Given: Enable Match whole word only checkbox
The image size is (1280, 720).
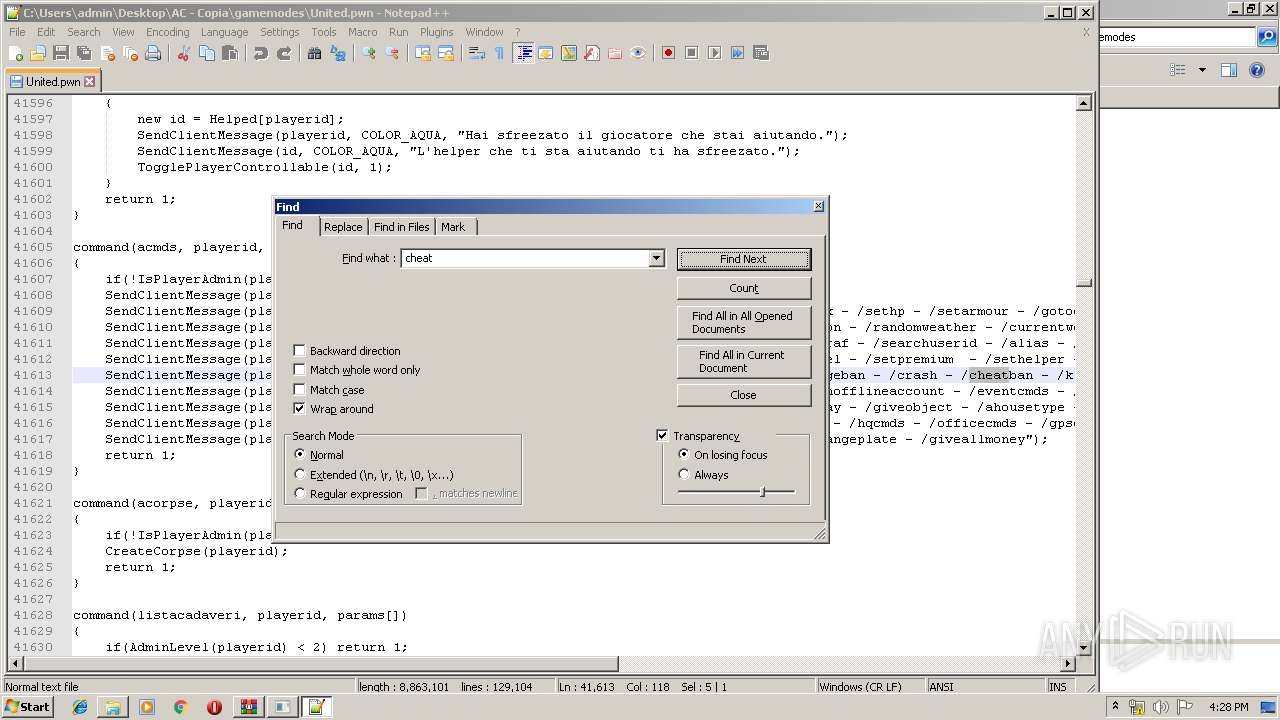Looking at the screenshot, I should point(299,370).
